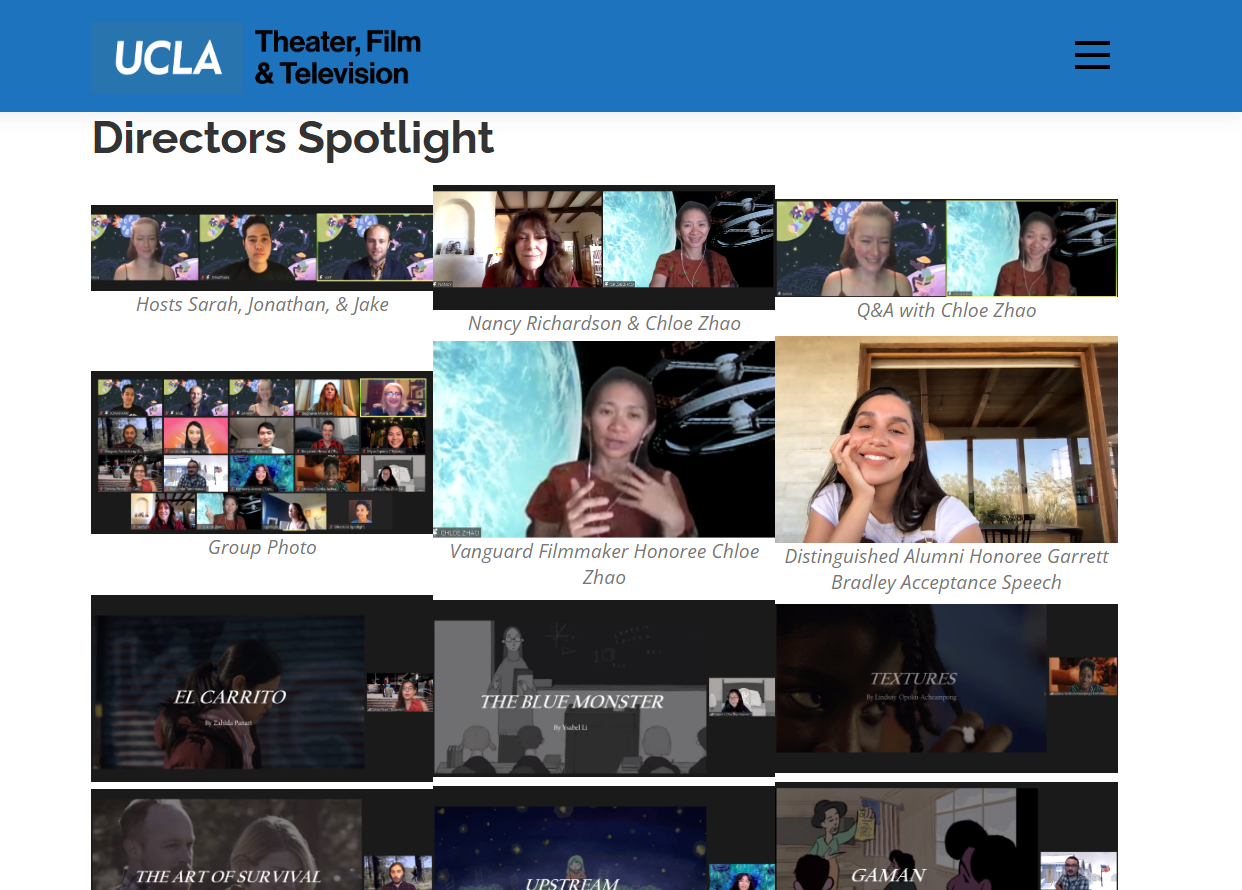1242x890 pixels.
Task: Open the hamburger menu icon
Action: (1092, 55)
